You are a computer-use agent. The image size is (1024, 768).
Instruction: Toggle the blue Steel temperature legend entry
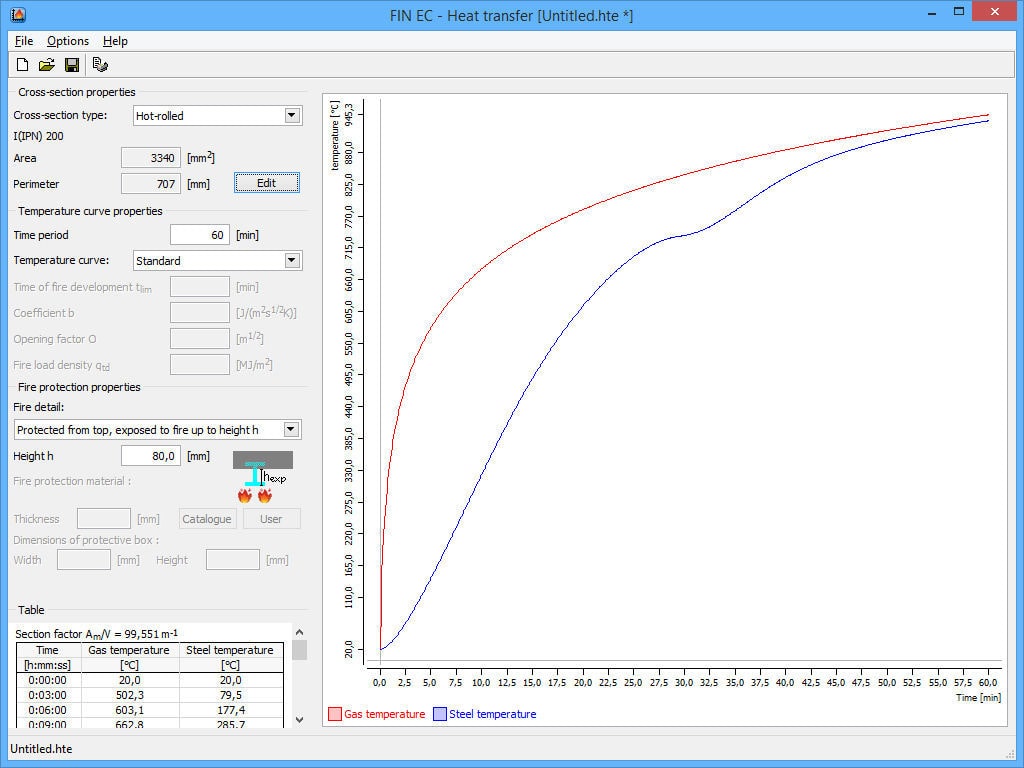[438, 714]
